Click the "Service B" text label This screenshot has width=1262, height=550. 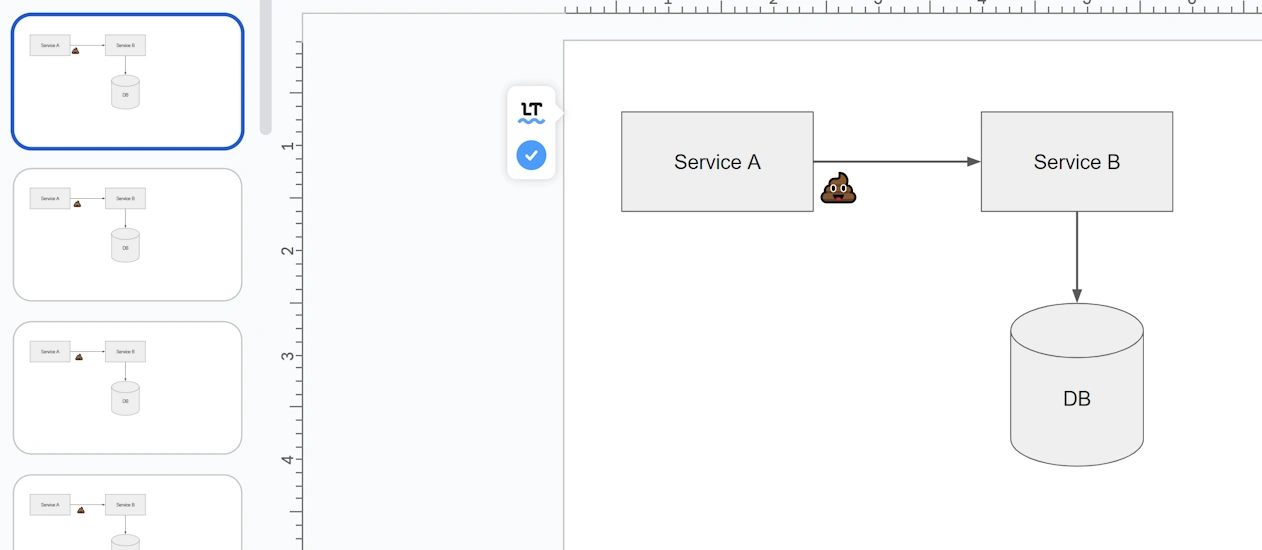pos(1076,162)
